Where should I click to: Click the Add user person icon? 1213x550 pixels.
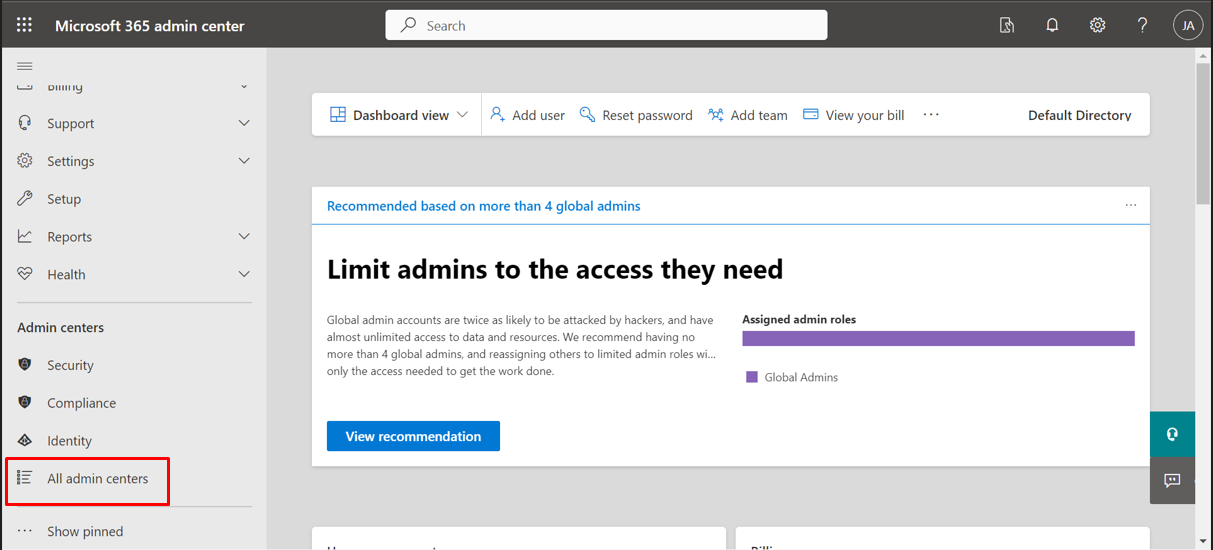click(x=497, y=115)
